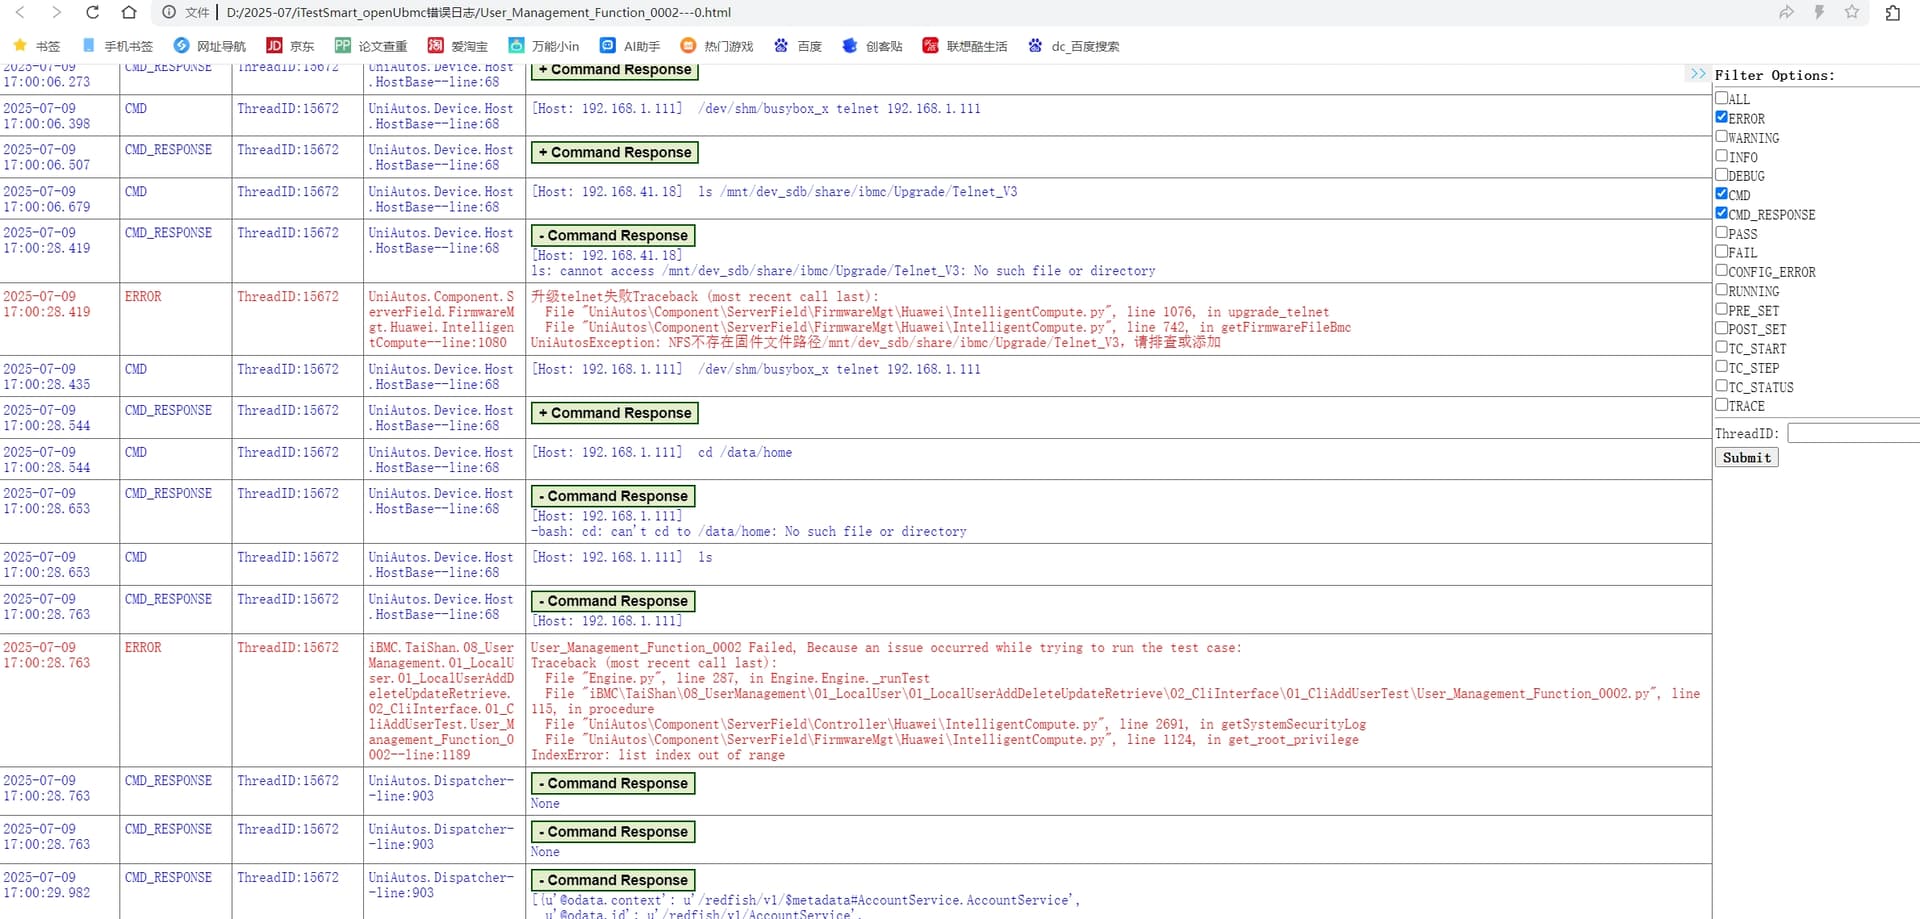This screenshot has width=1920, height=919.
Task: Enable the CONFIG_ERROR filter checkbox
Action: [1721, 271]
